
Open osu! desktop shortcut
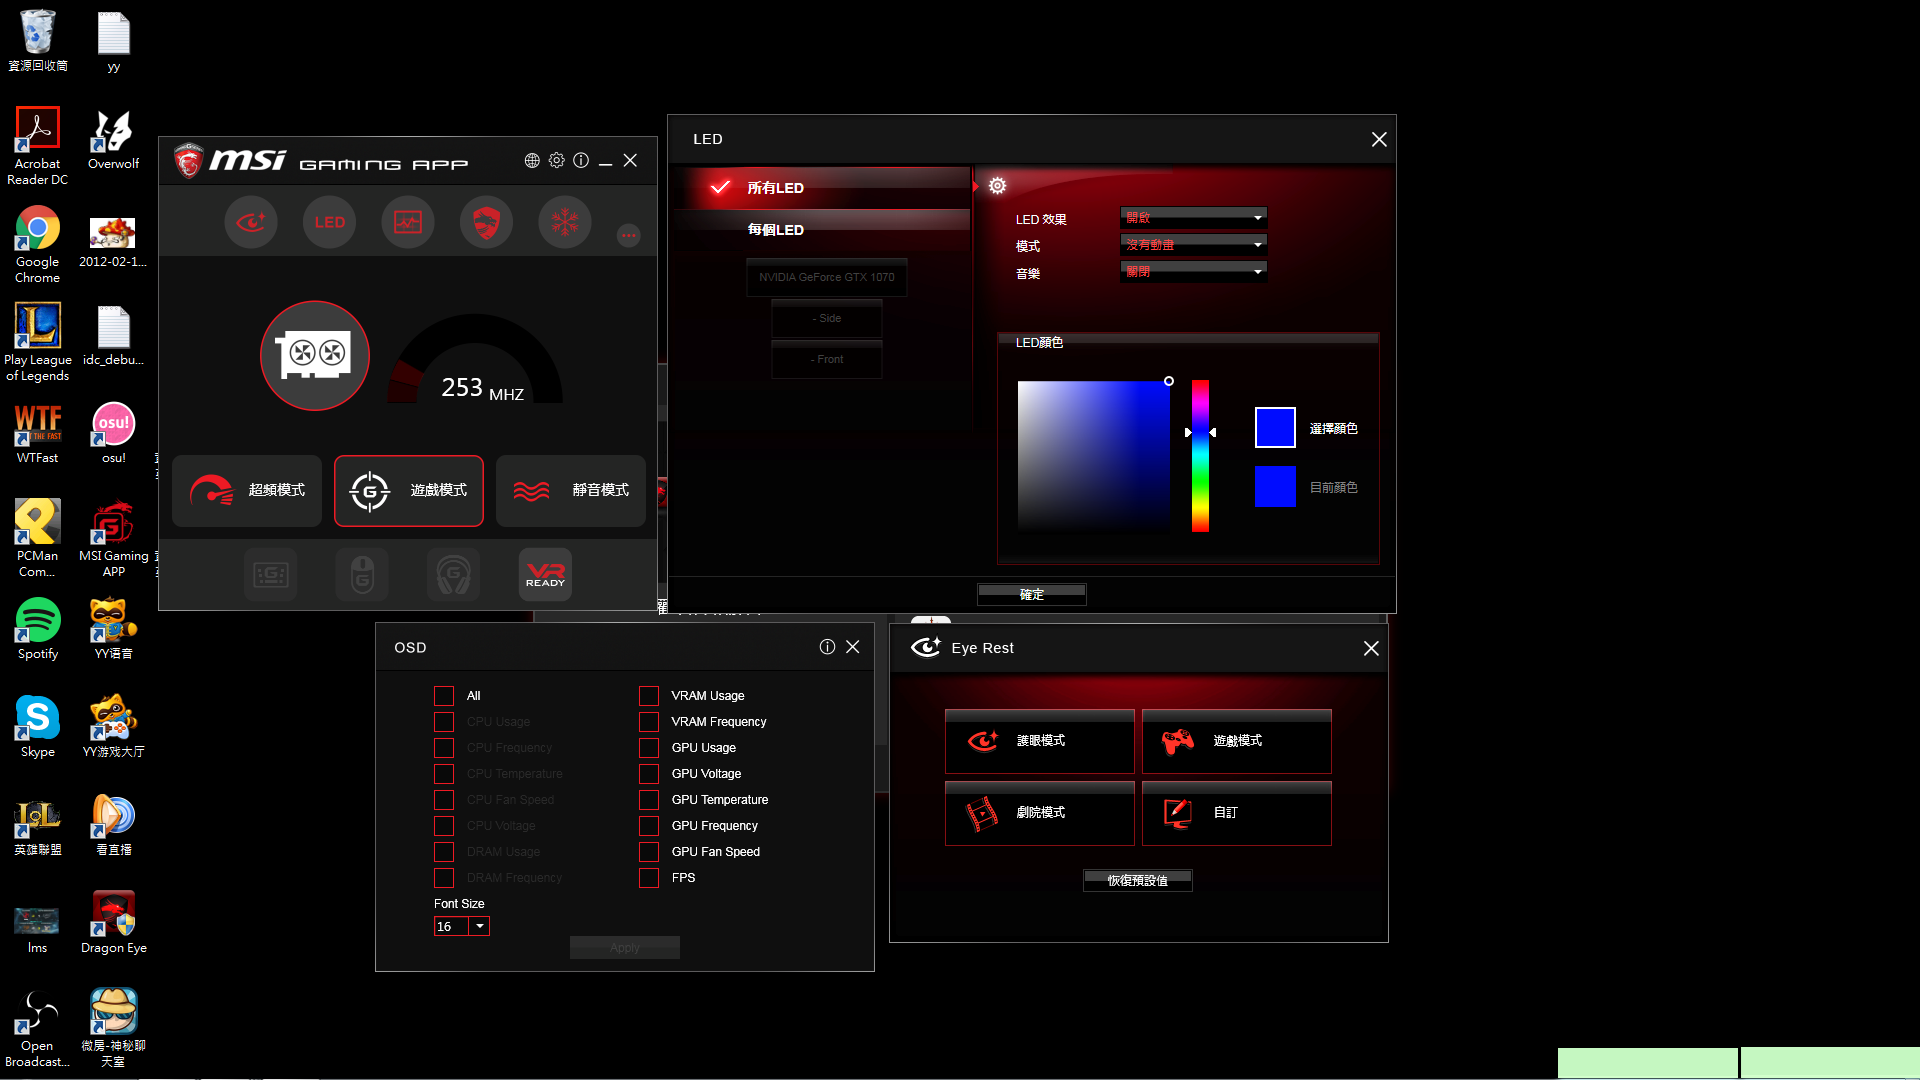pos(114,434)
